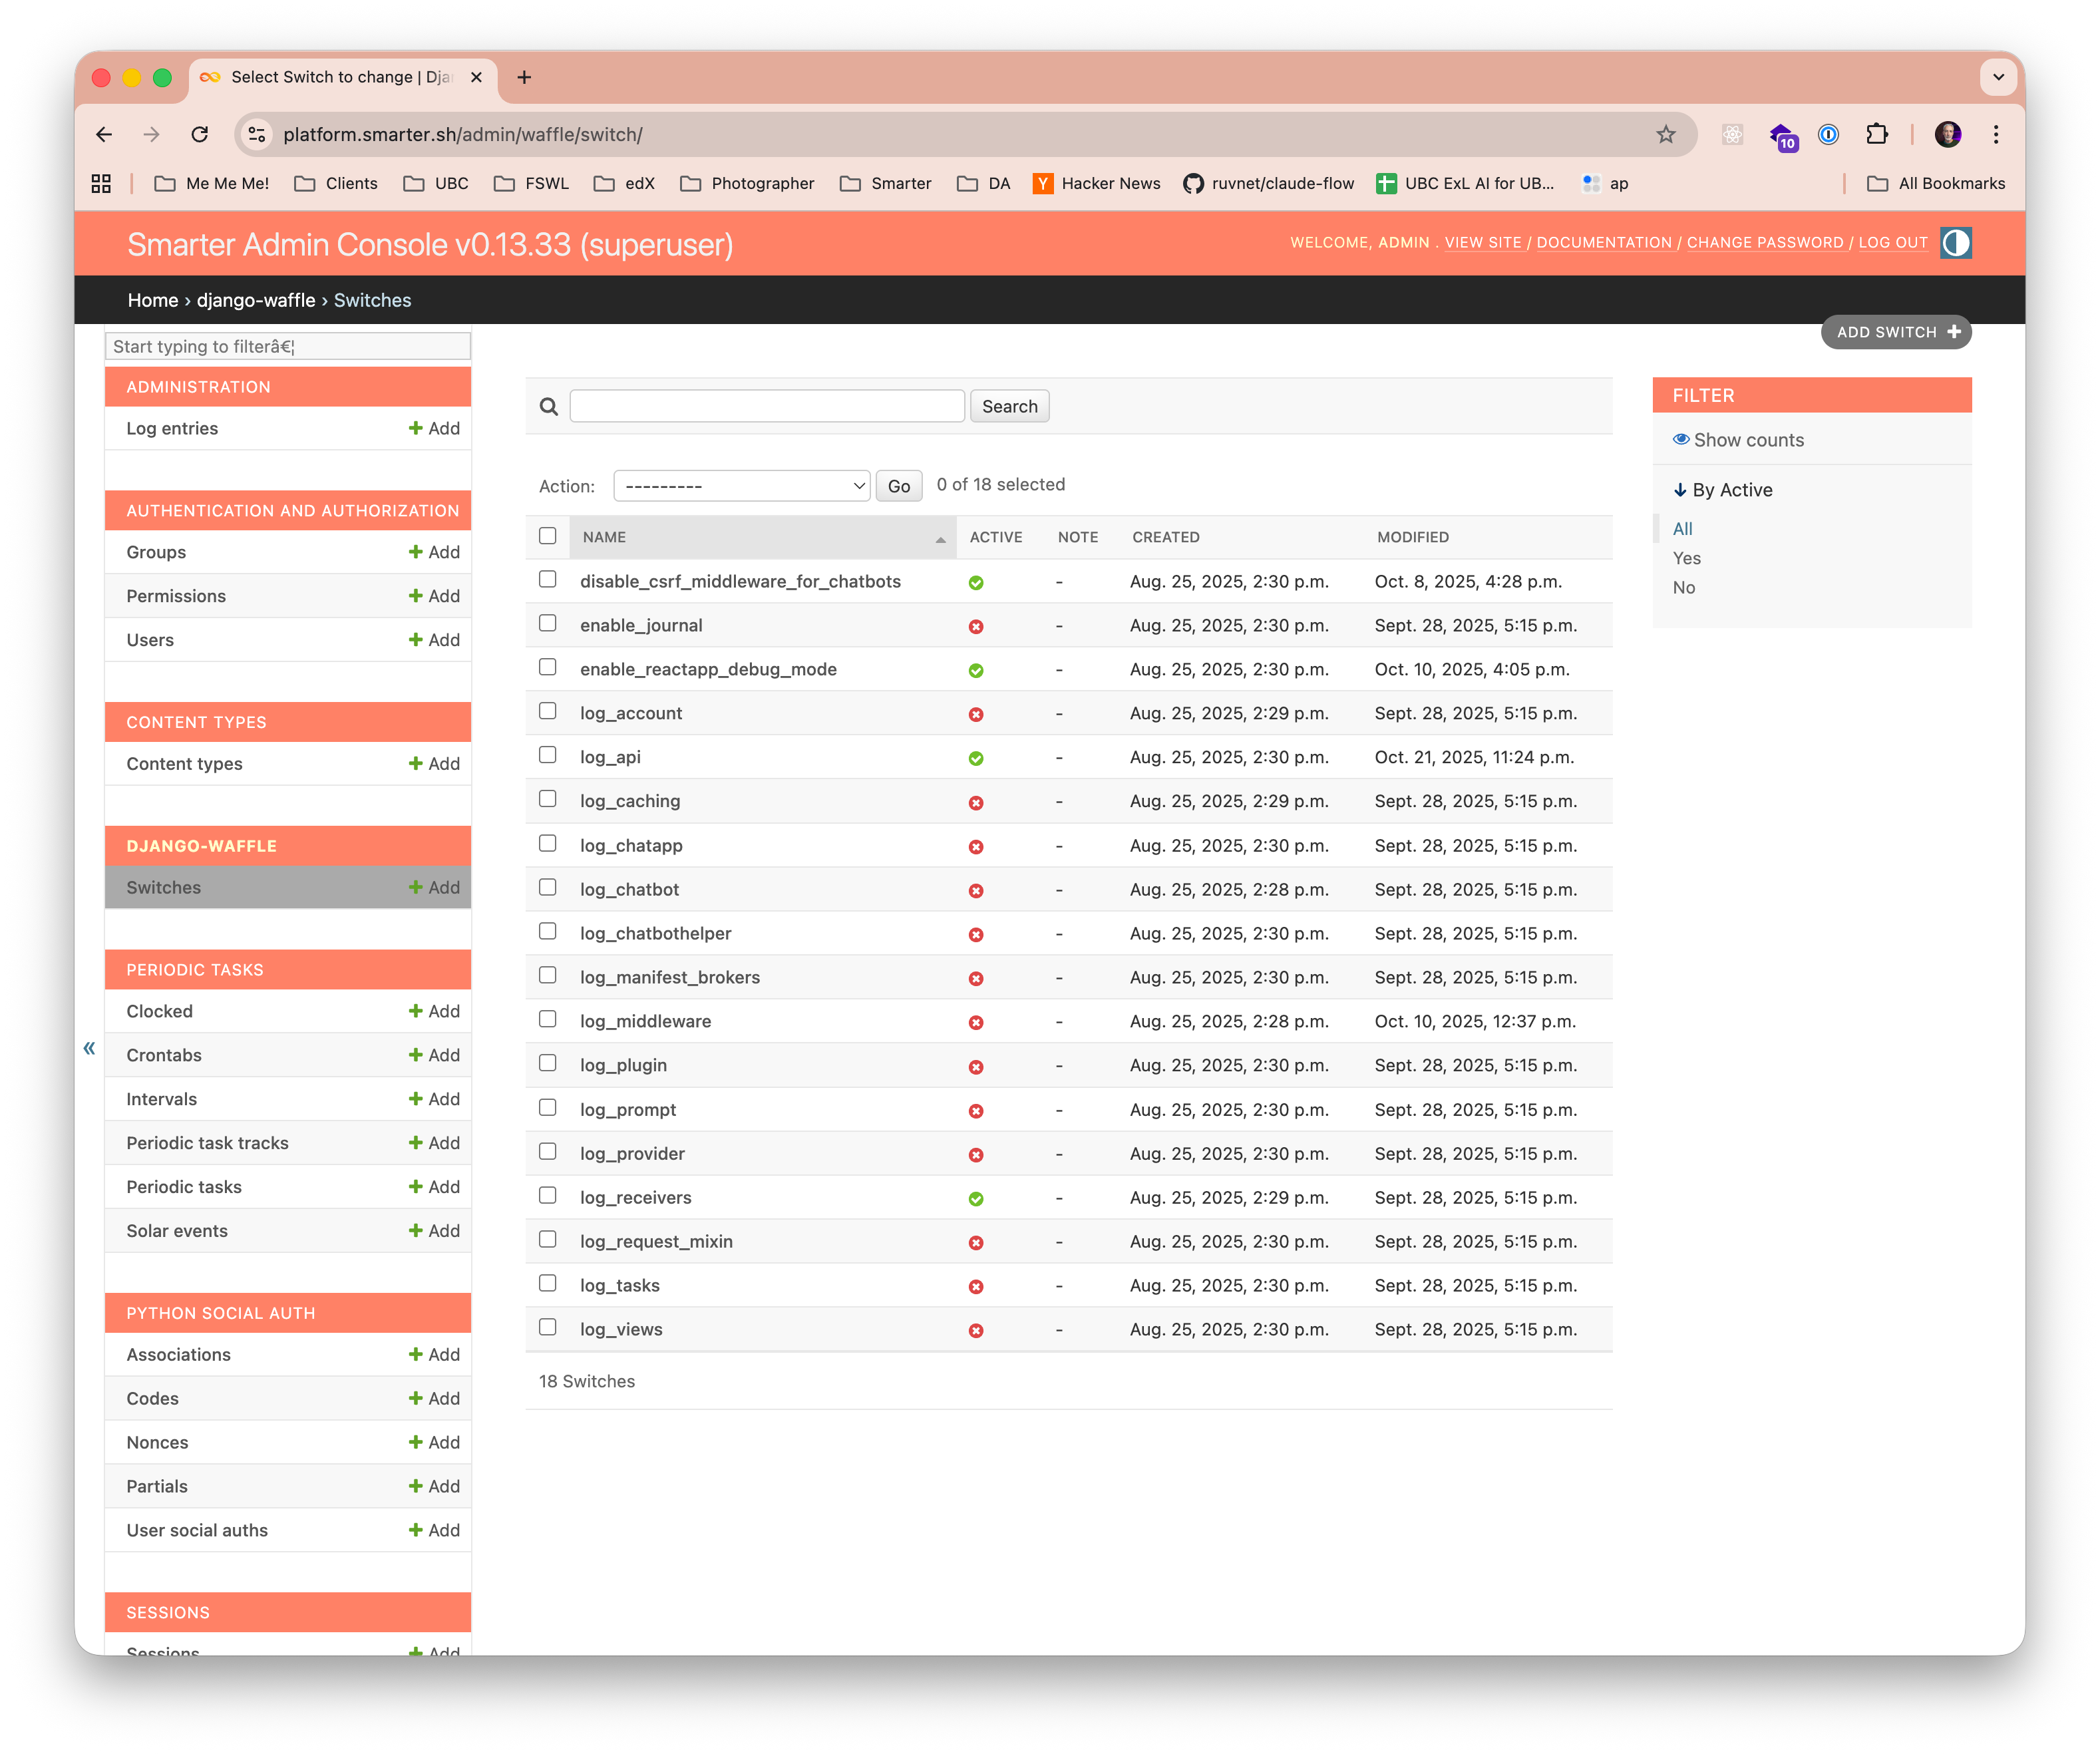Check the log_account row checkbox

(x=547, y=711)
